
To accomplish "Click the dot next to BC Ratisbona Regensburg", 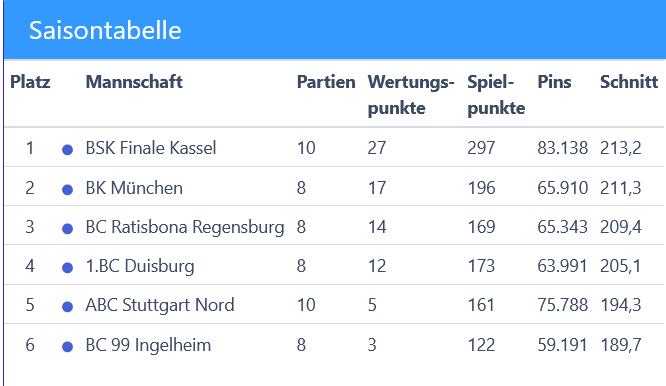I will tap(67, 228).
